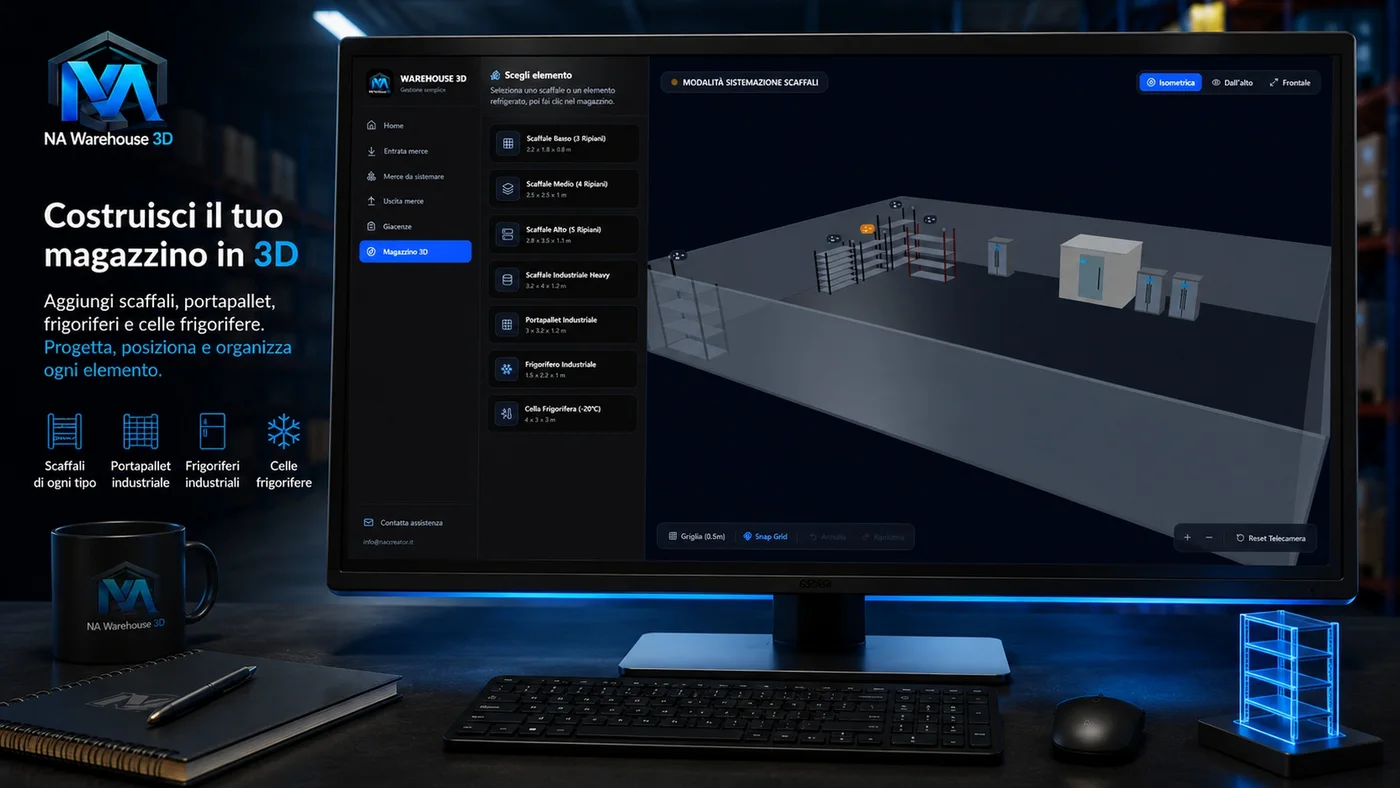Toggle the Griglia (0.5m) grid display
The width and height of the screenshot is (1400, 788).
pyautogui.click(x=697, y=537)
